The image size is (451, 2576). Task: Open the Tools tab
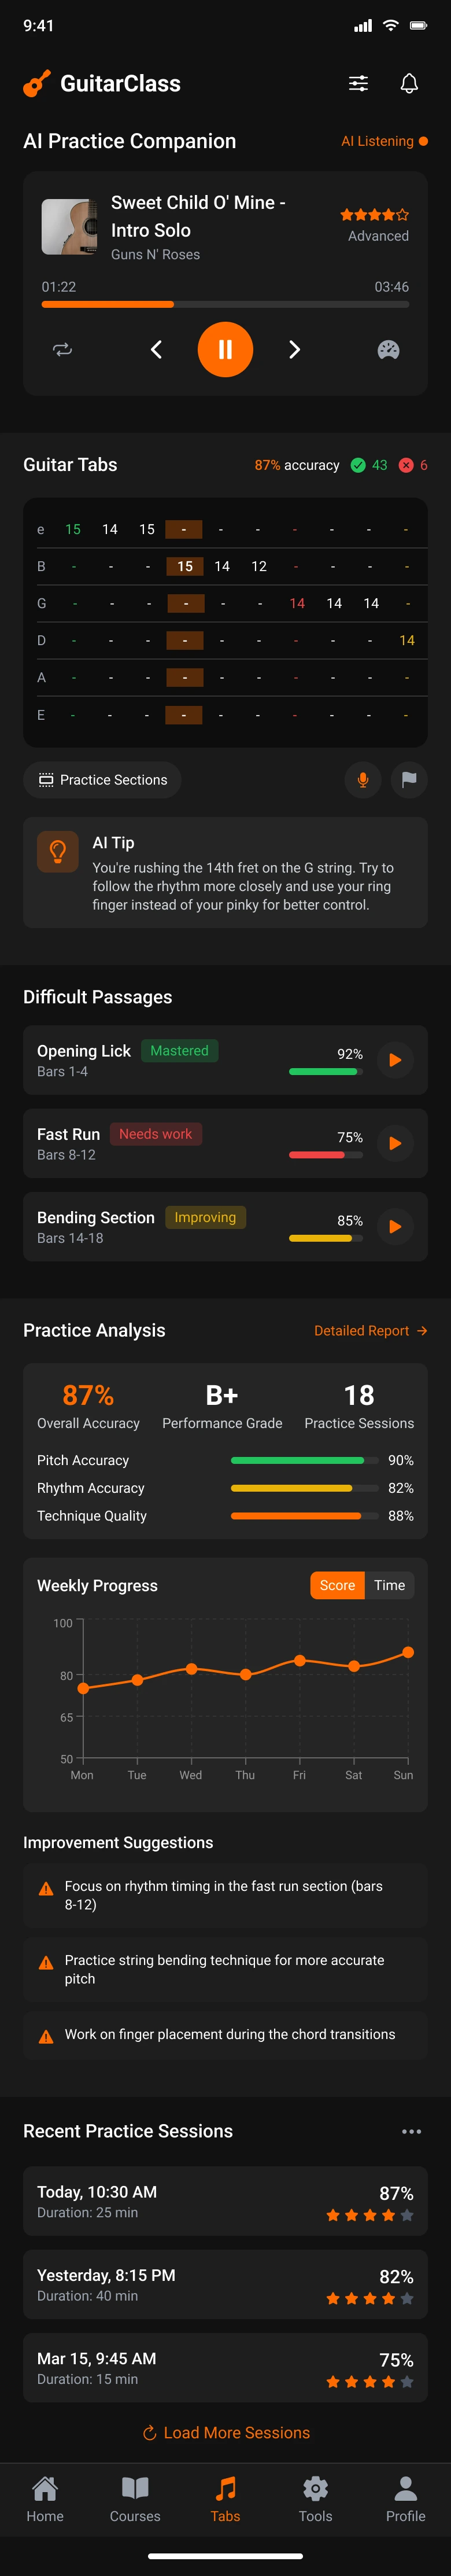click(x=315, y=2499)
